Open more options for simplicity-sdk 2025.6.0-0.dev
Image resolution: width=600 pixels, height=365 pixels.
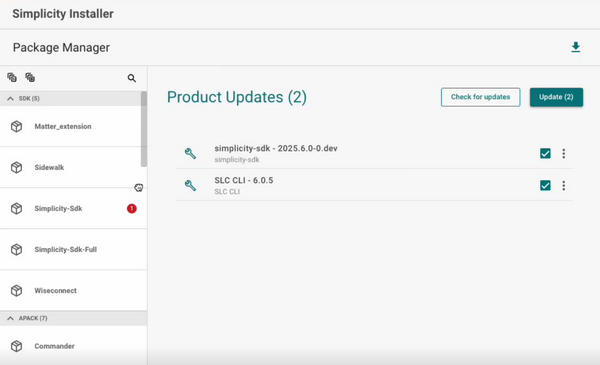pos(563,153)
